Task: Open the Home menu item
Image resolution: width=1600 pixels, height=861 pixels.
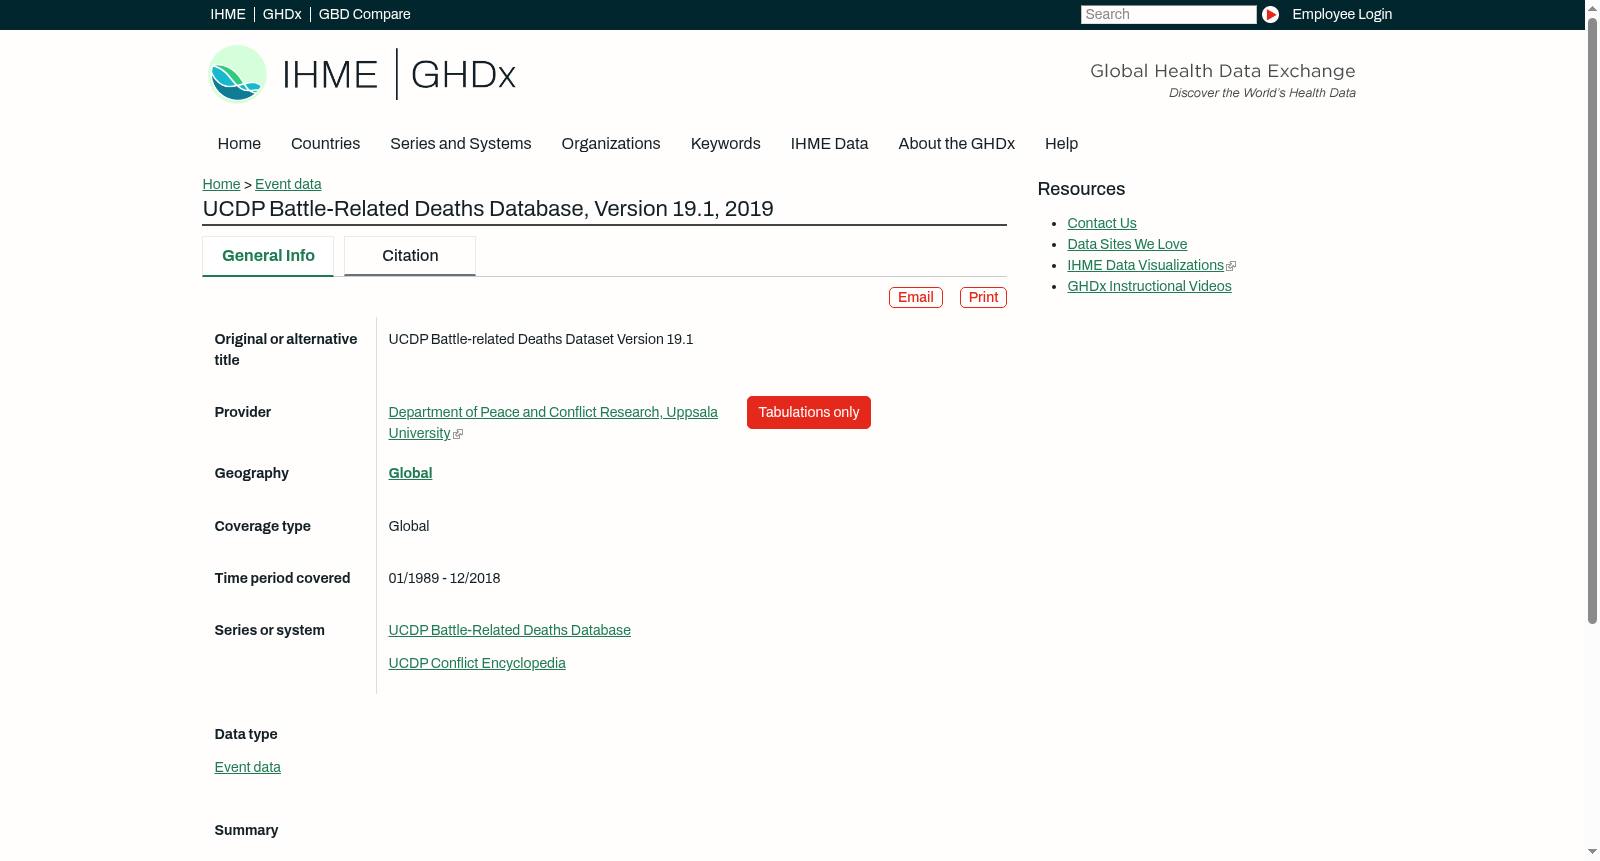Action: tap(239, 143)
